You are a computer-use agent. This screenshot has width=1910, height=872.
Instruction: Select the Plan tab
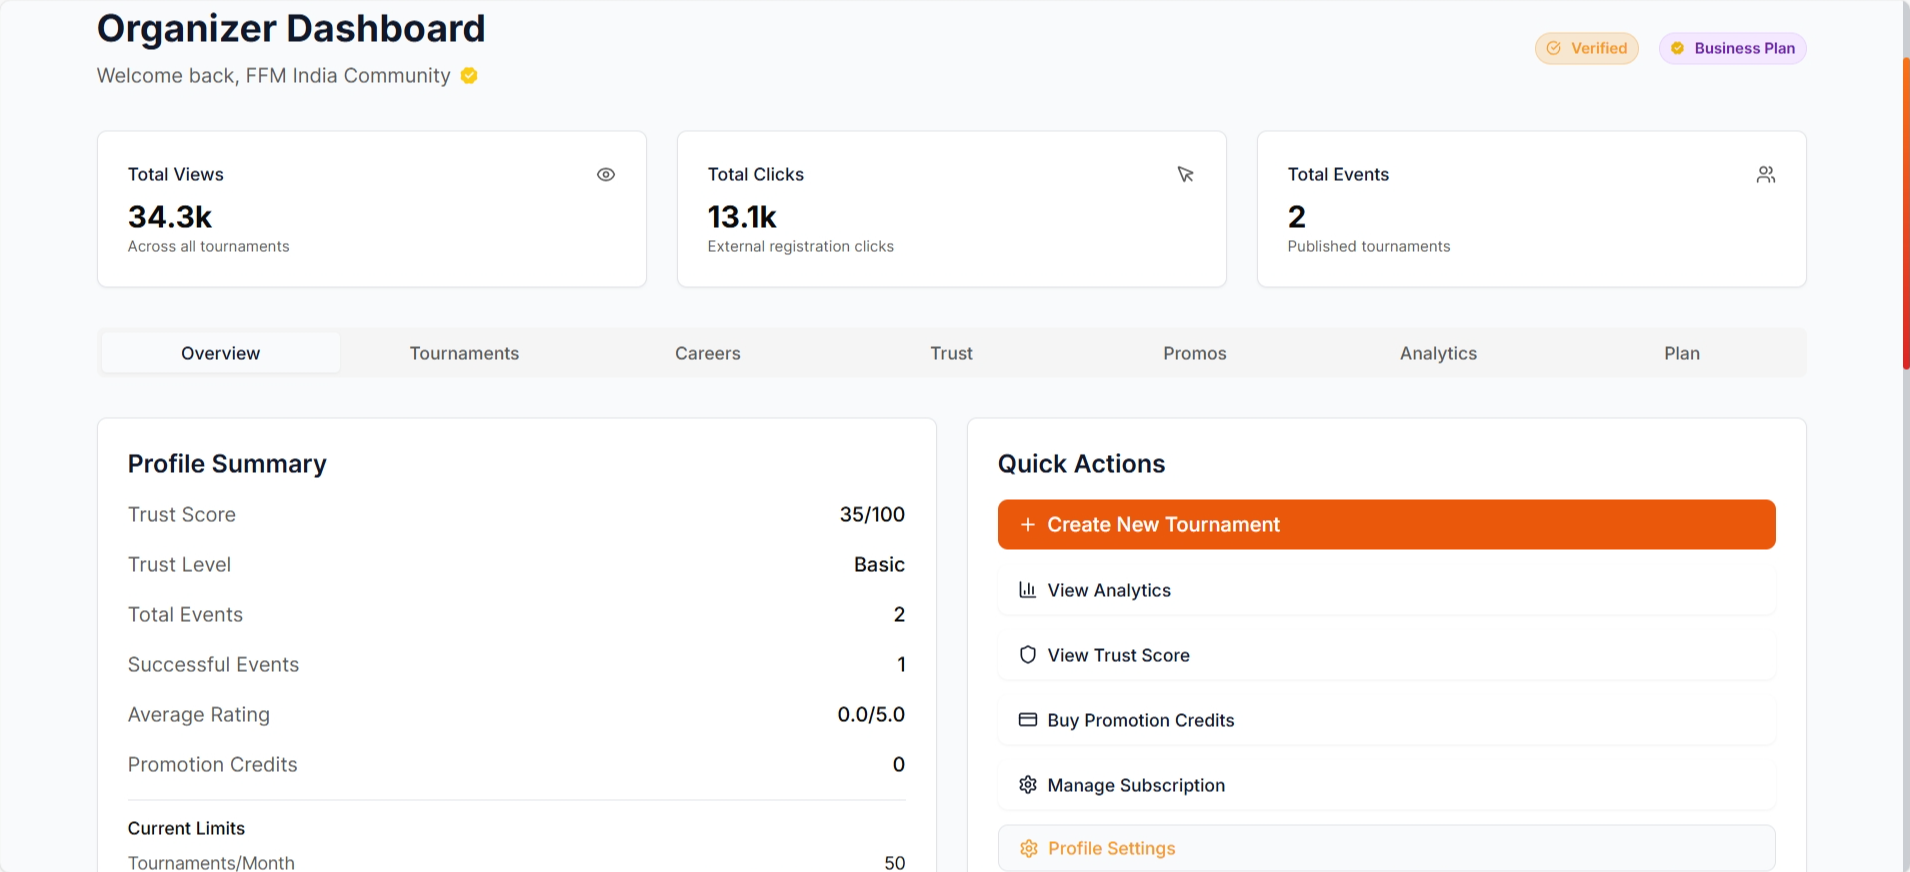(1682, 353)
